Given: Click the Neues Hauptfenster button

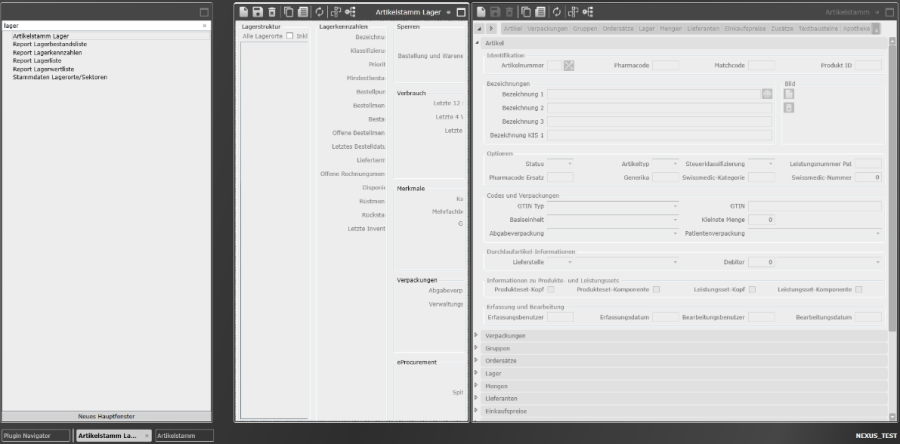Looking at the screenshot, I should (x=106, y=416).
